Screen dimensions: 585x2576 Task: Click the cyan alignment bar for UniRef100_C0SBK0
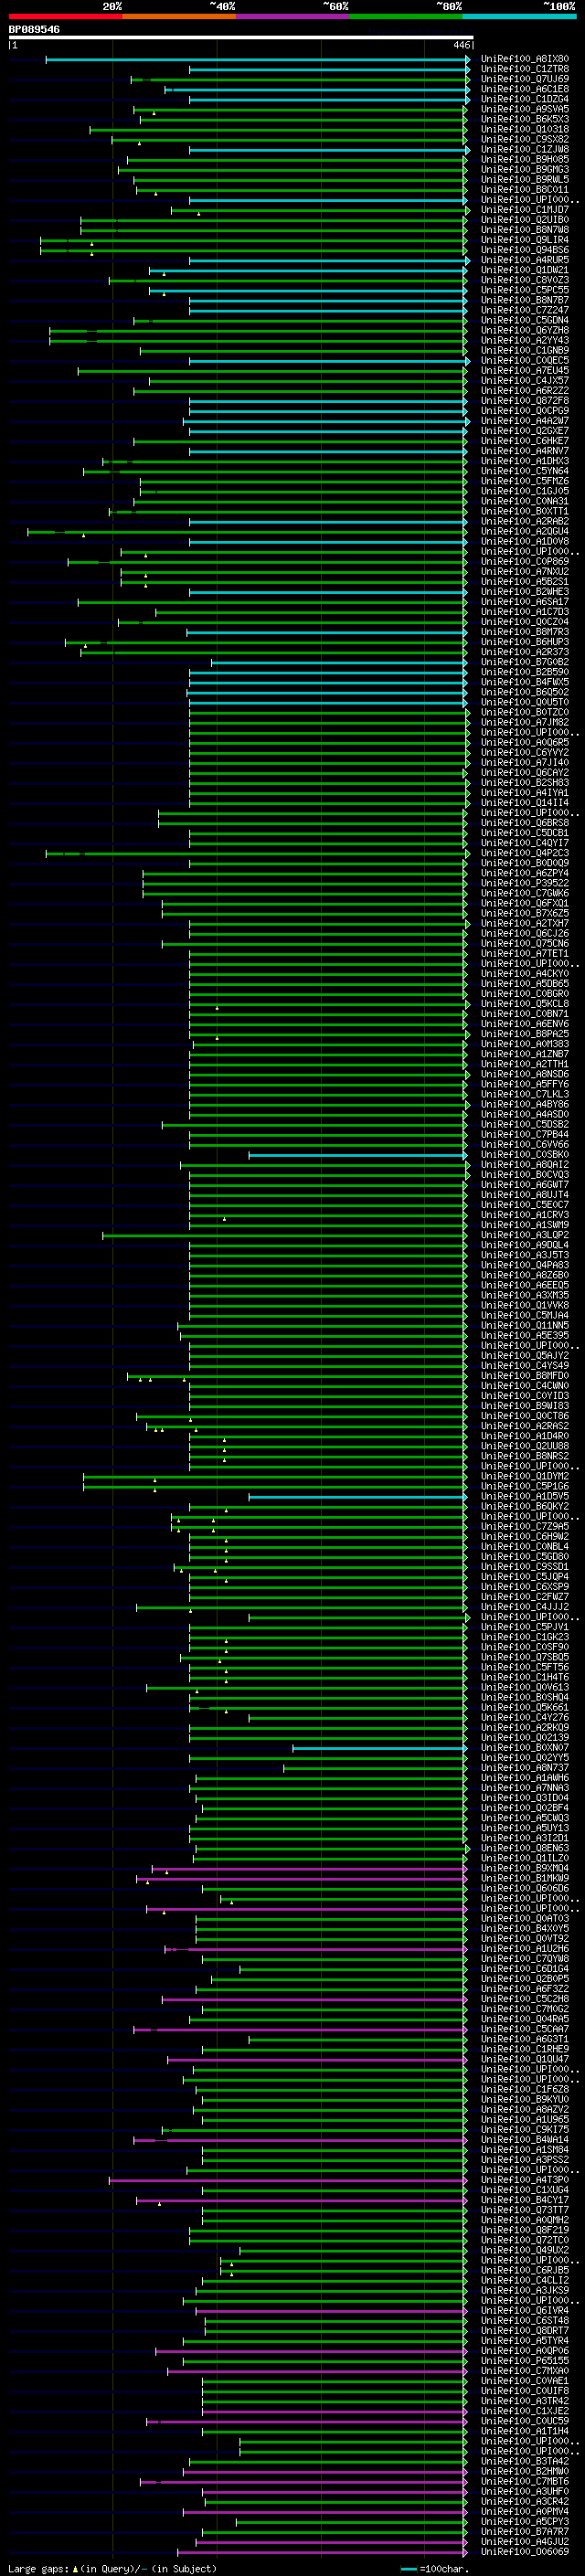(x=358, y=1155)
